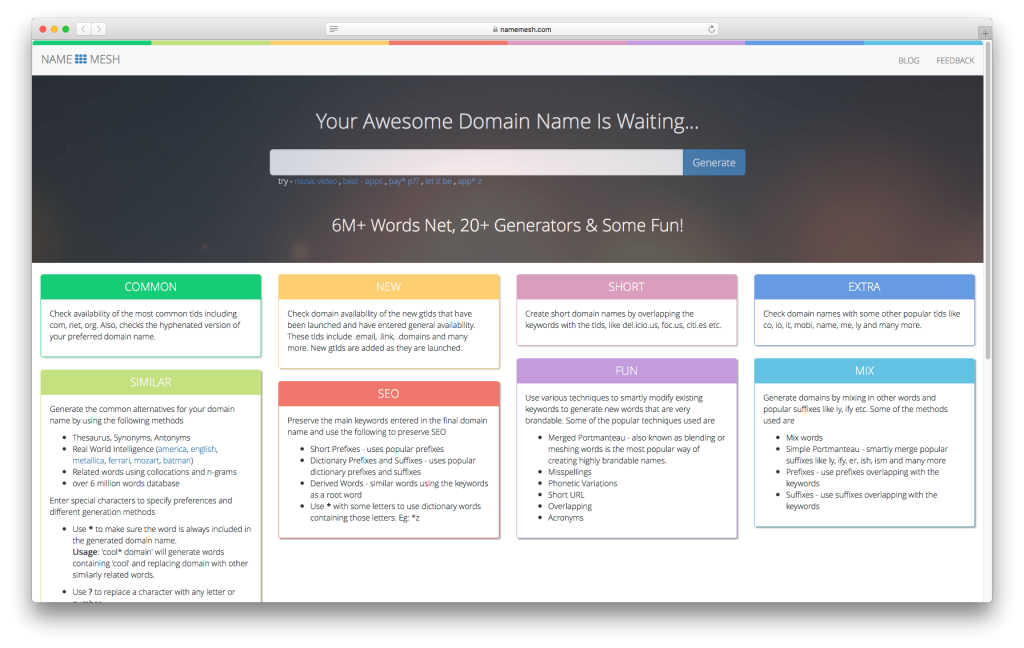Select the NEW category header

(389, 287)
